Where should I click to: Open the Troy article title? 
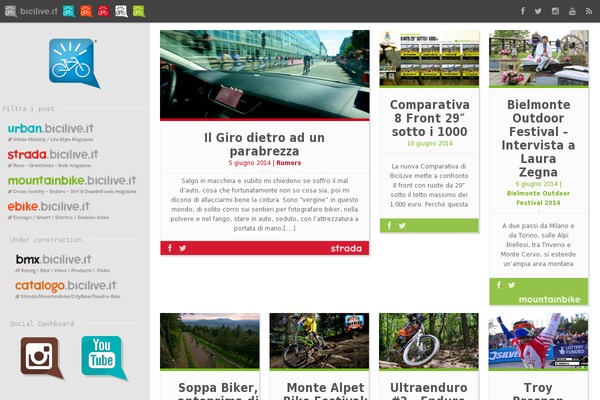click(x=538, y=391)
